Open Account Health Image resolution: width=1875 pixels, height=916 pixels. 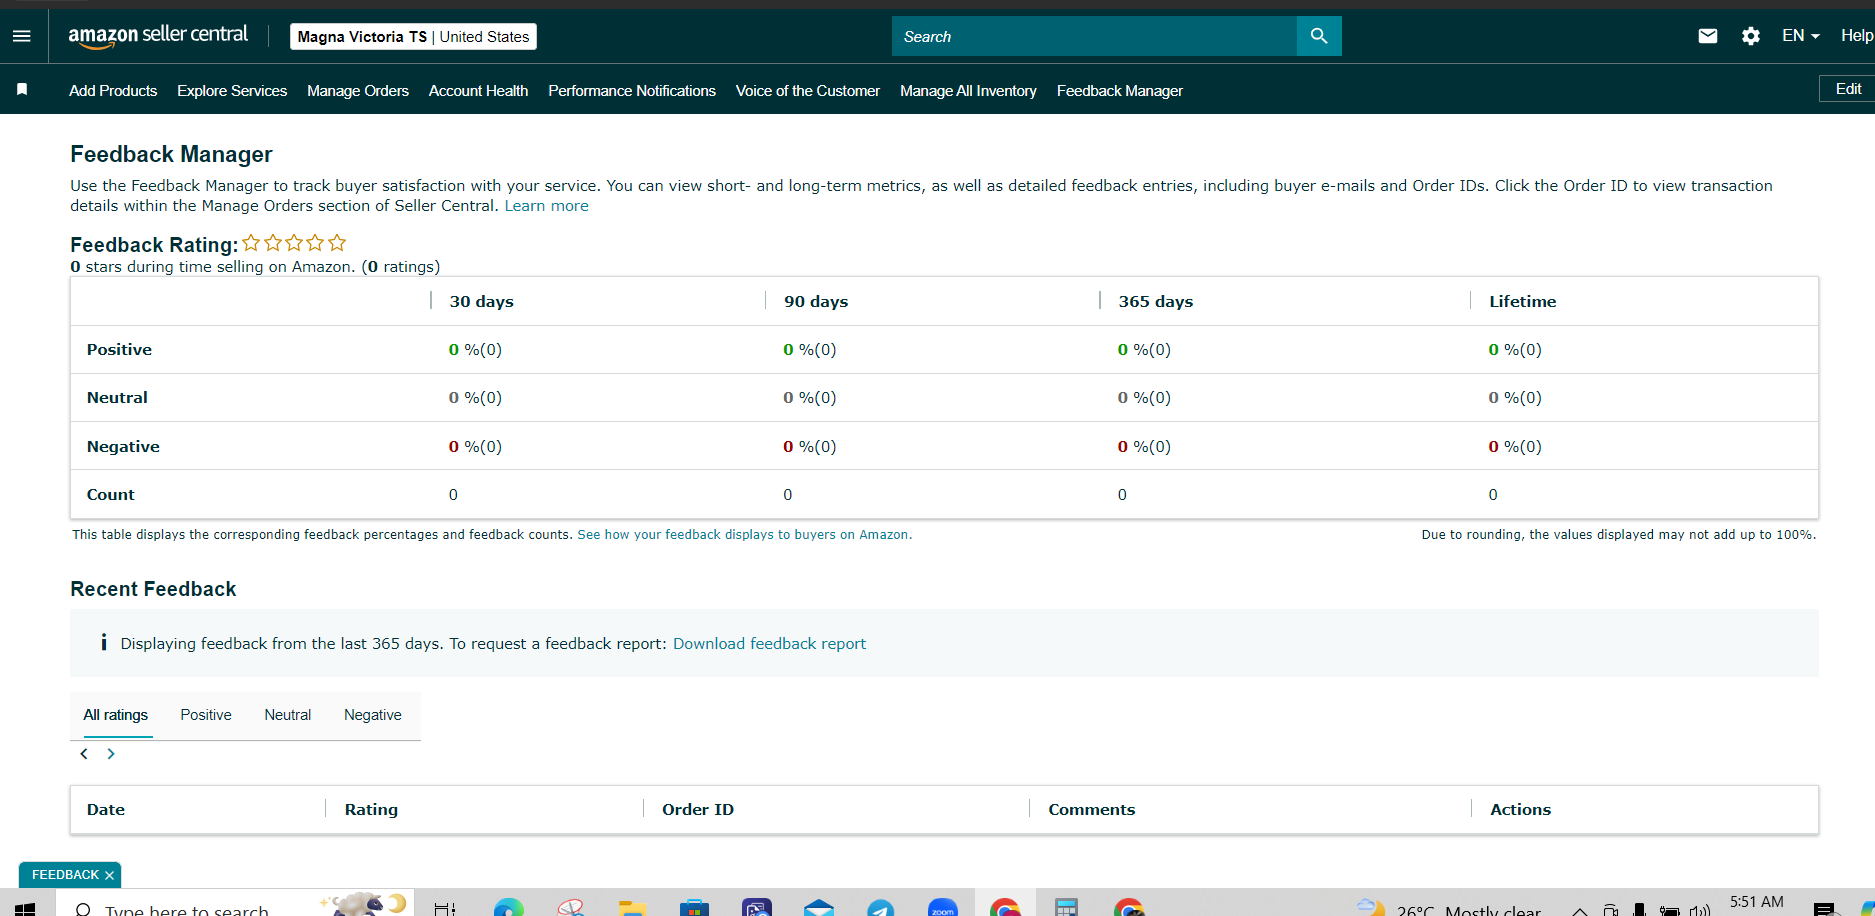478,90
